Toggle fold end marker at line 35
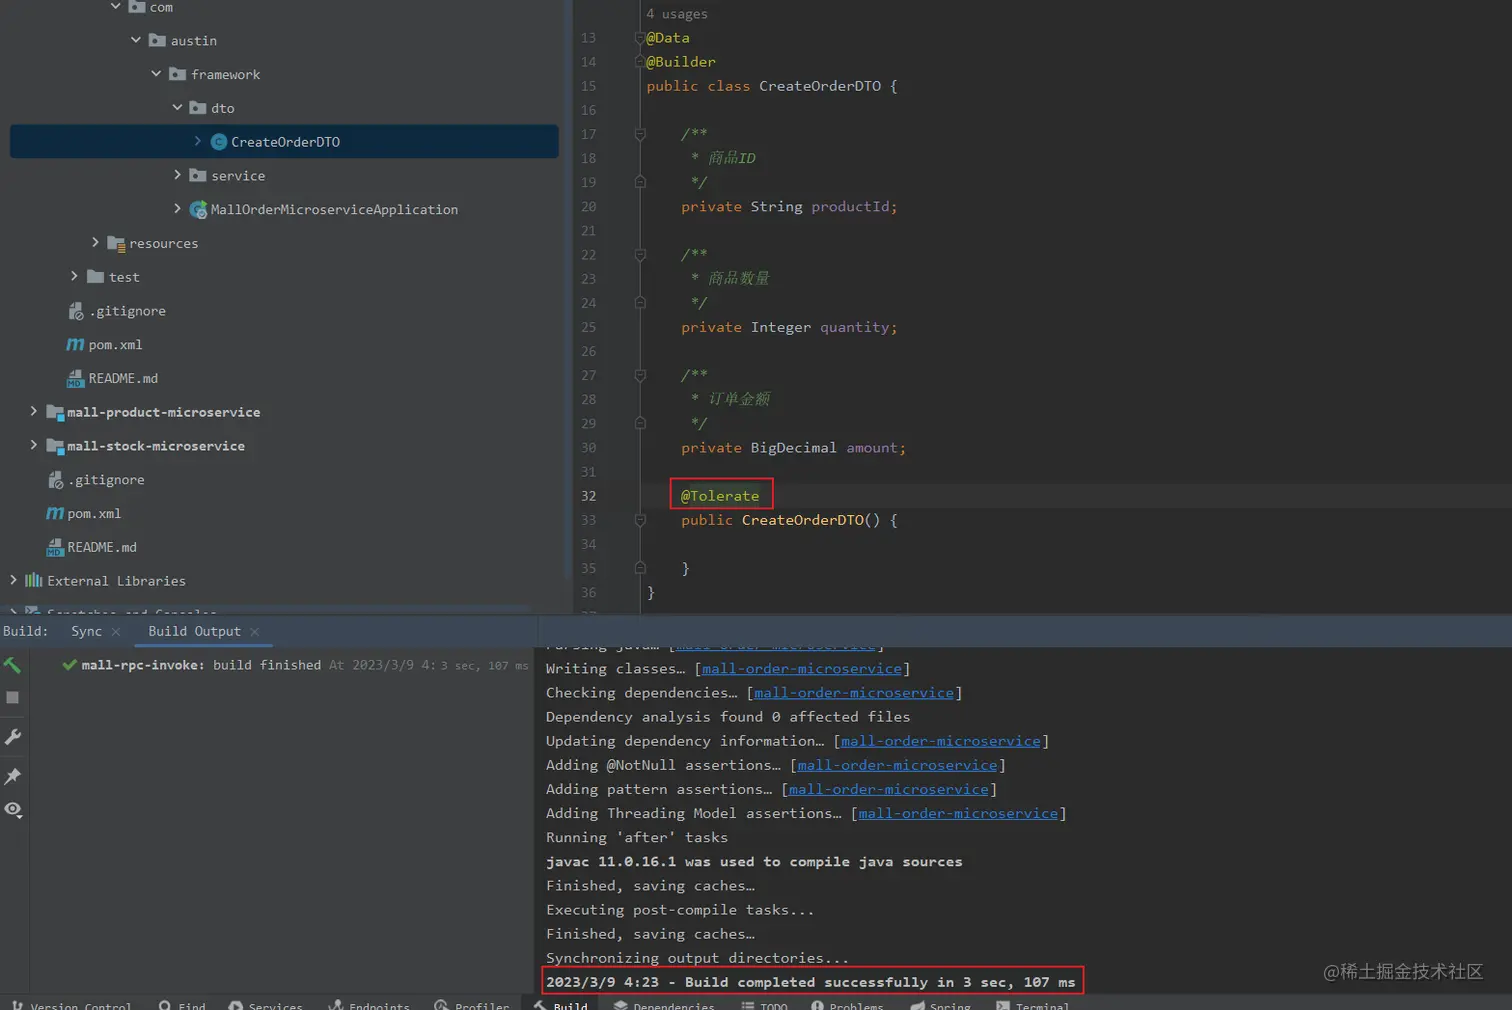1512x1010 pixels. [640, 568]
